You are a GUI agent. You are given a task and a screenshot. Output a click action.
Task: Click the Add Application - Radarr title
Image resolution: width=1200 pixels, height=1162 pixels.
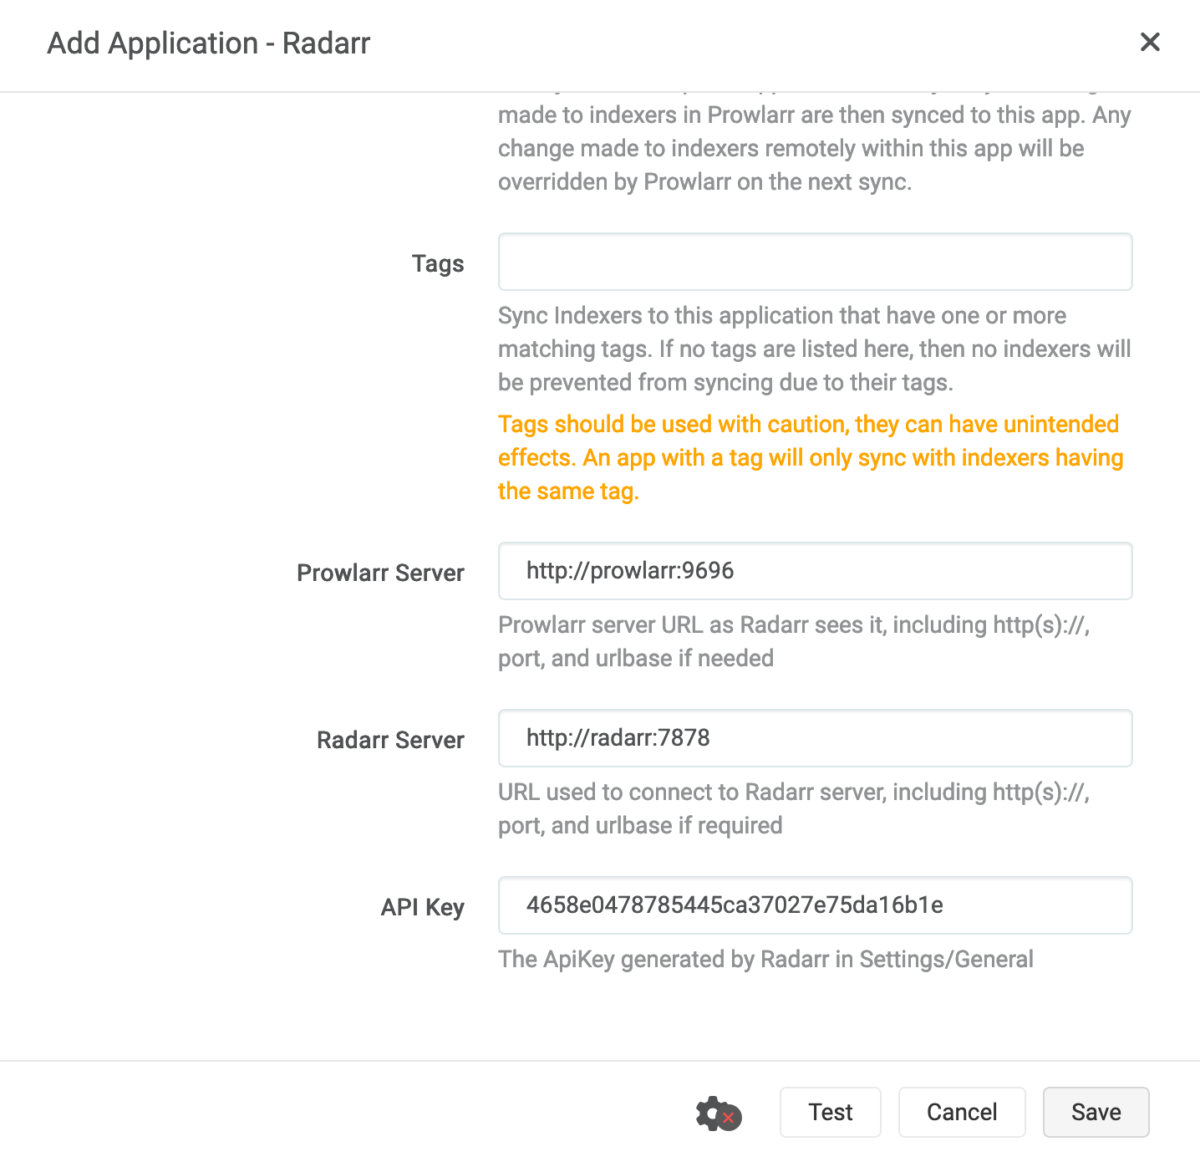[x=209, y=43]
